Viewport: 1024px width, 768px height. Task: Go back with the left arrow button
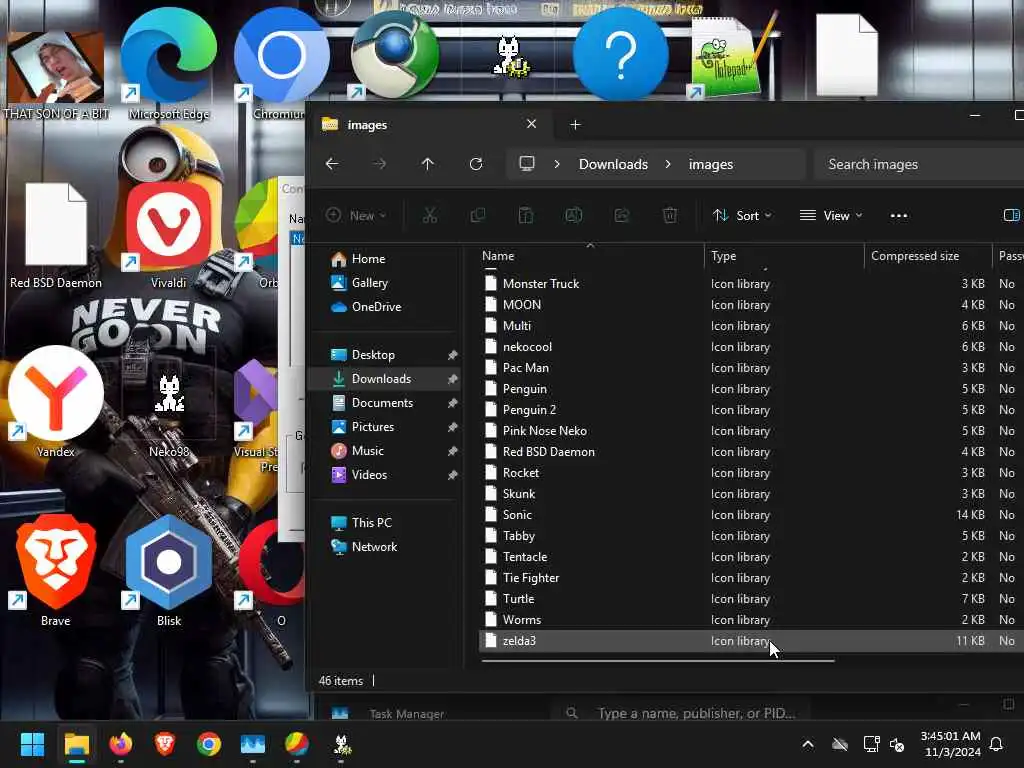pos(332,164)
